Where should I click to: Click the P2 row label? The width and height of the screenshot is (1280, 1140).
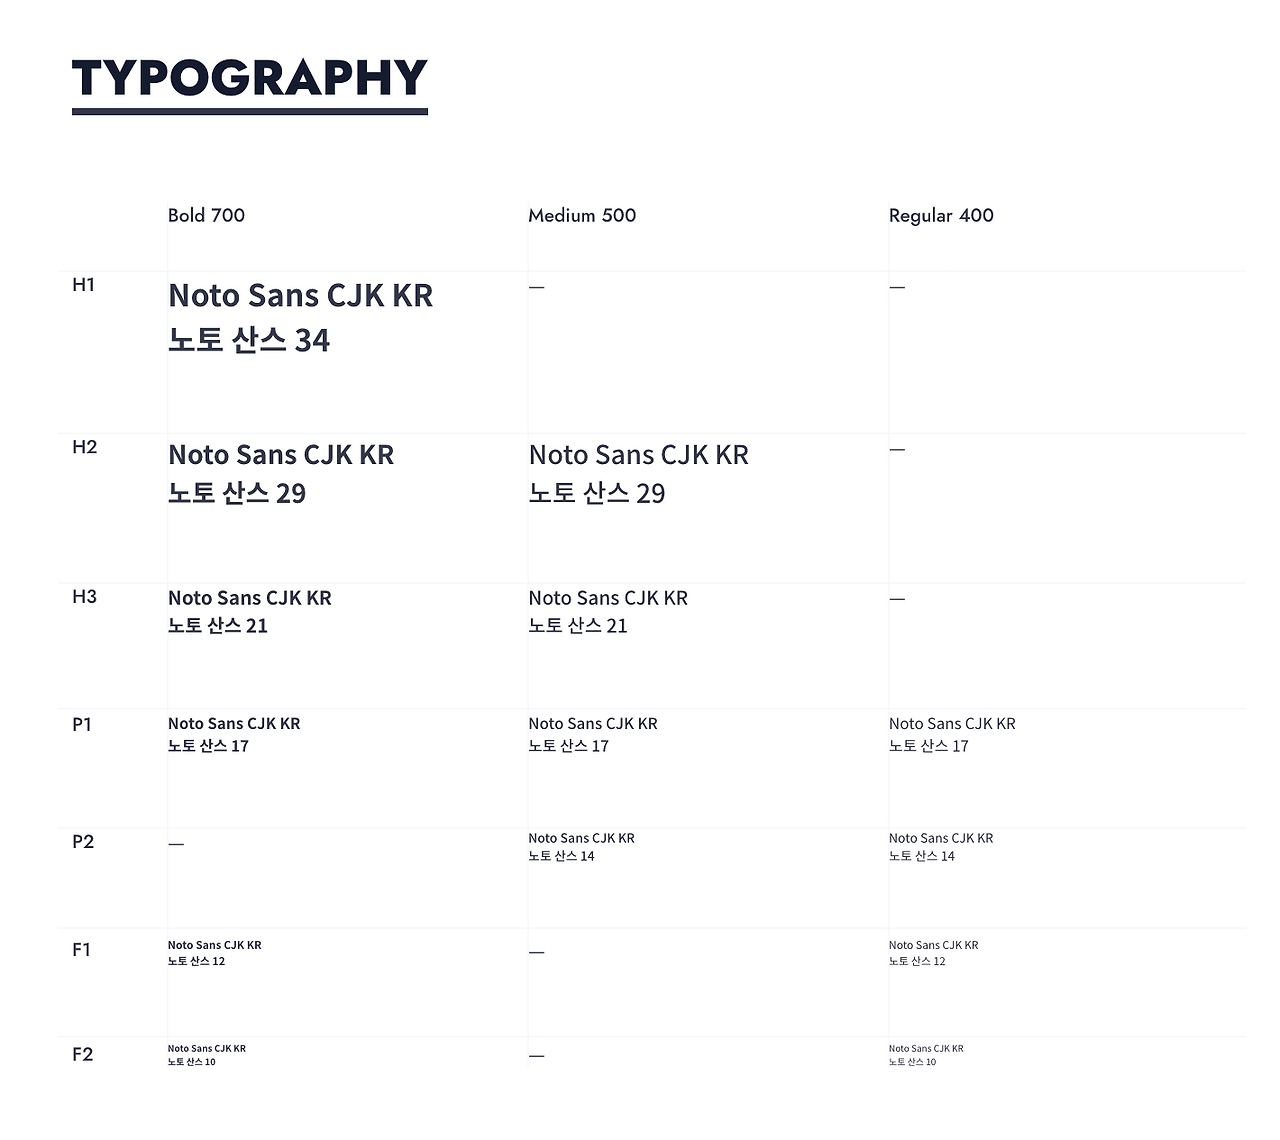(x=83, y=841)
